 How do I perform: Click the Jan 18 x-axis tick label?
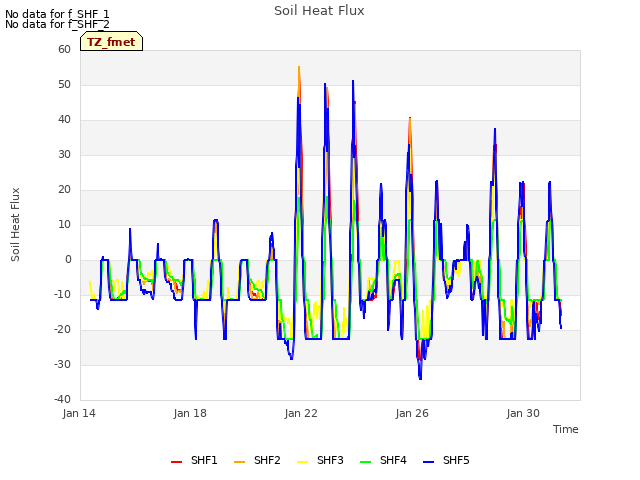(x=190, y=413)
